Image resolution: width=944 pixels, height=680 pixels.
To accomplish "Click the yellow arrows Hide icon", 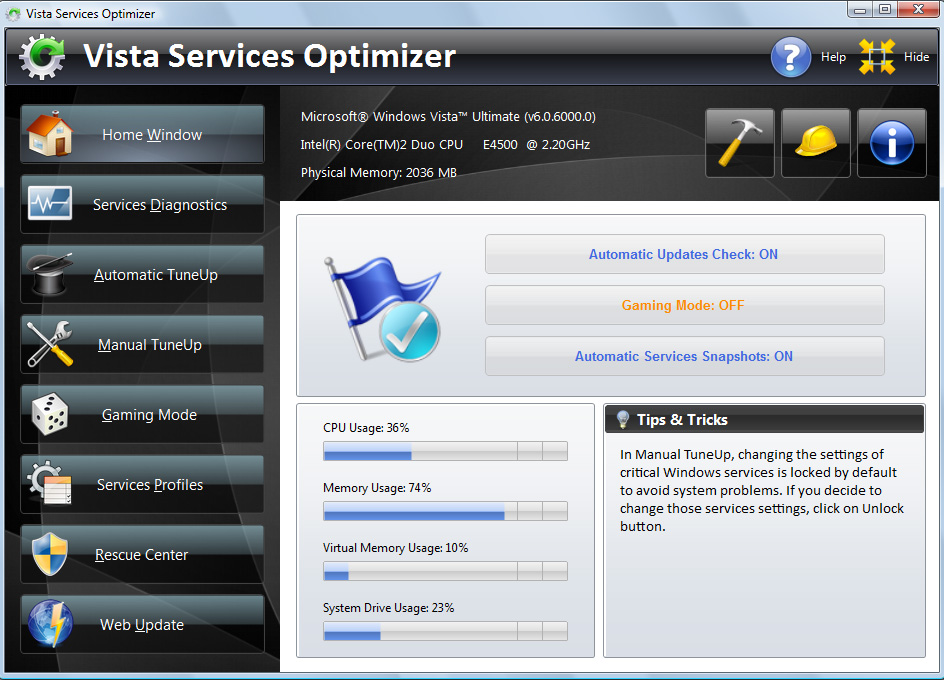I will 877,57.
